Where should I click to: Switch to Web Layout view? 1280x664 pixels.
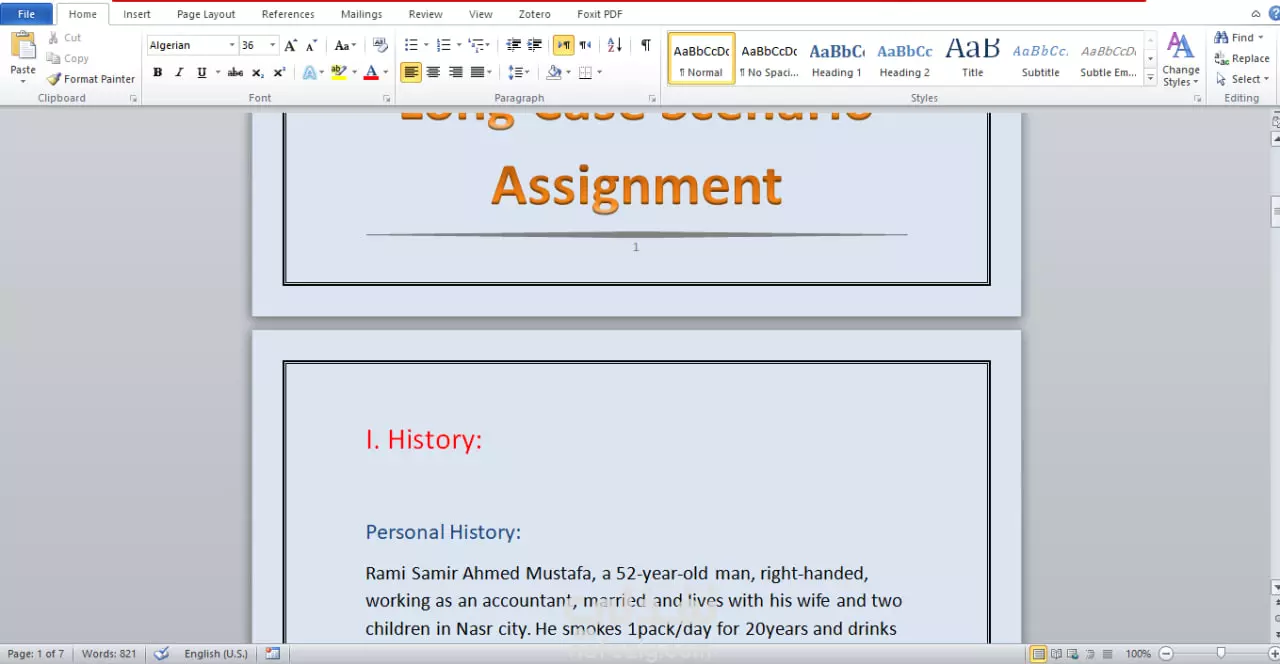tap(1074, 654)
